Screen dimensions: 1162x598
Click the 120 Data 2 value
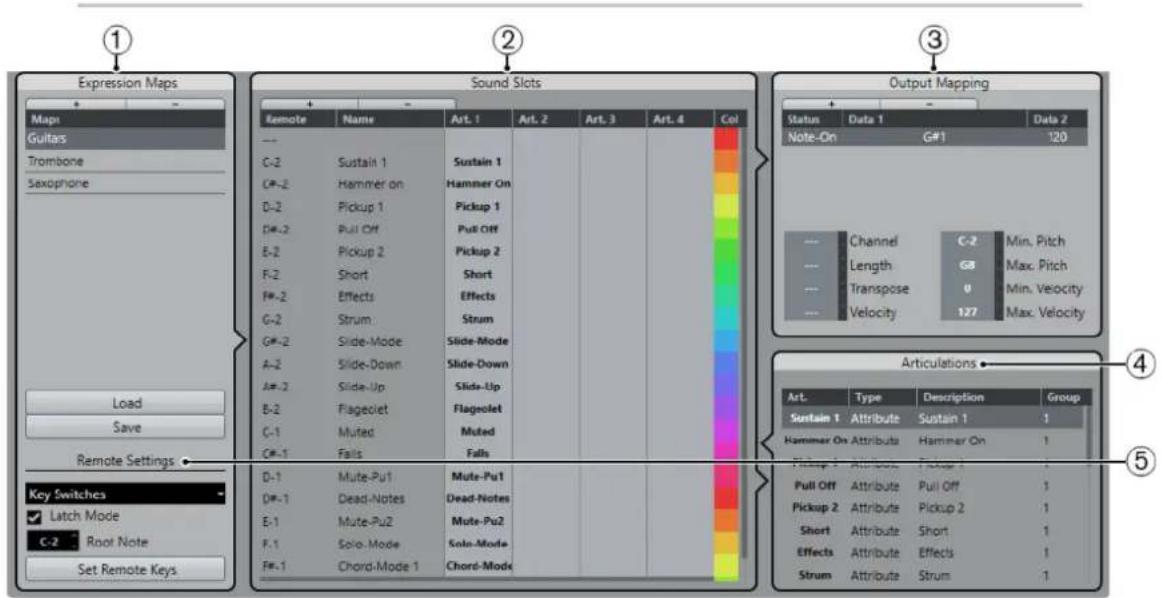(x=1058, y=137)
